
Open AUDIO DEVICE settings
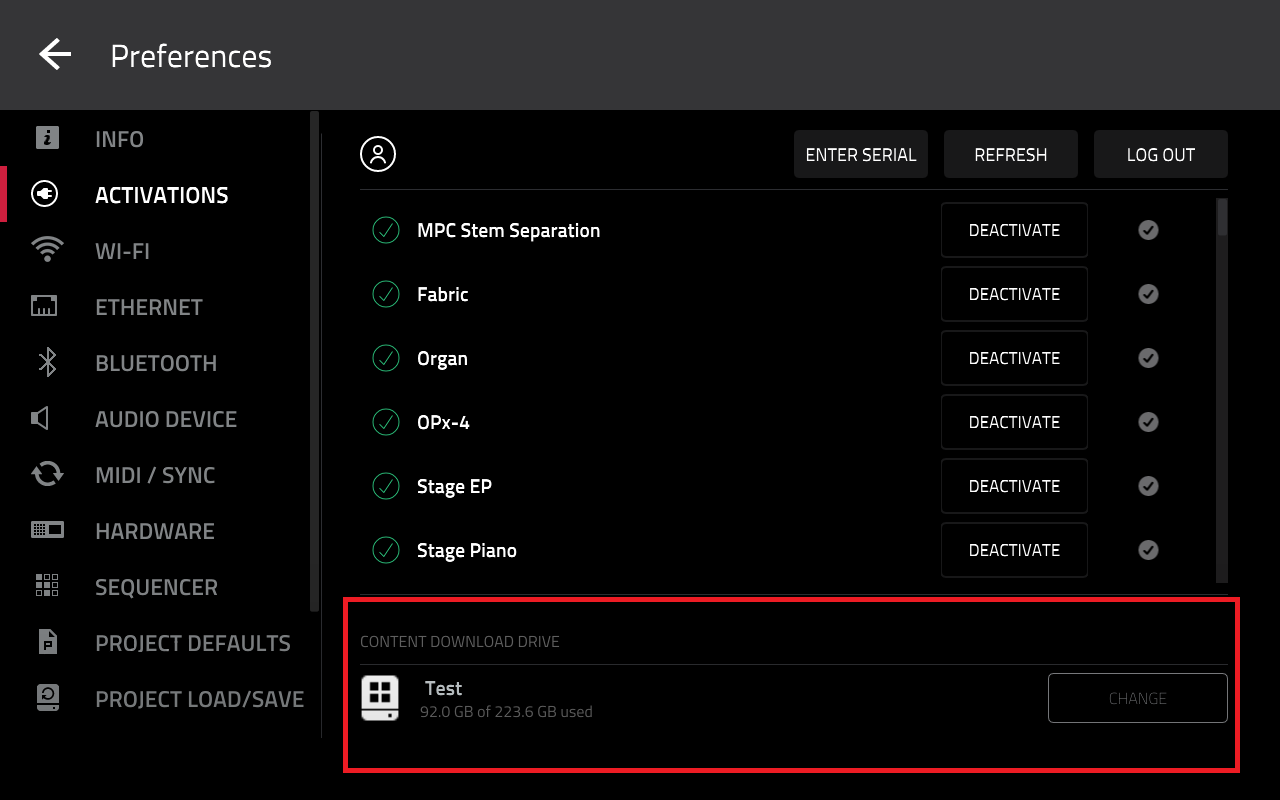(x=166, y=419)
